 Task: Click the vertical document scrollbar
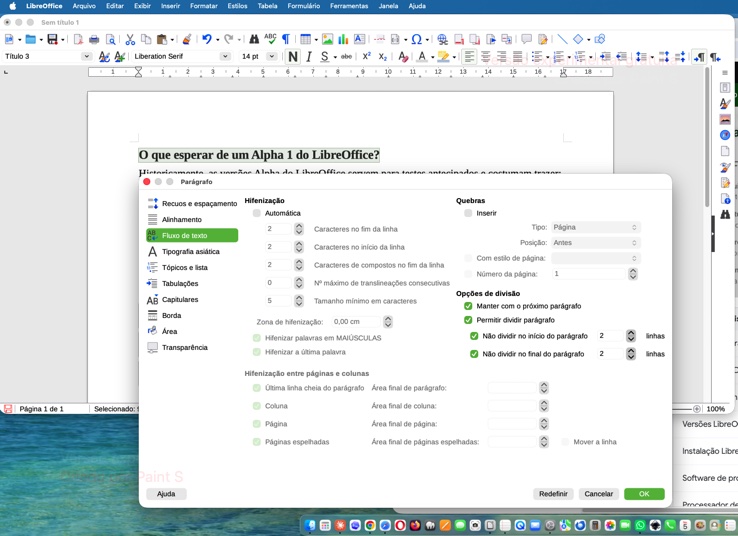pos(707,136)
